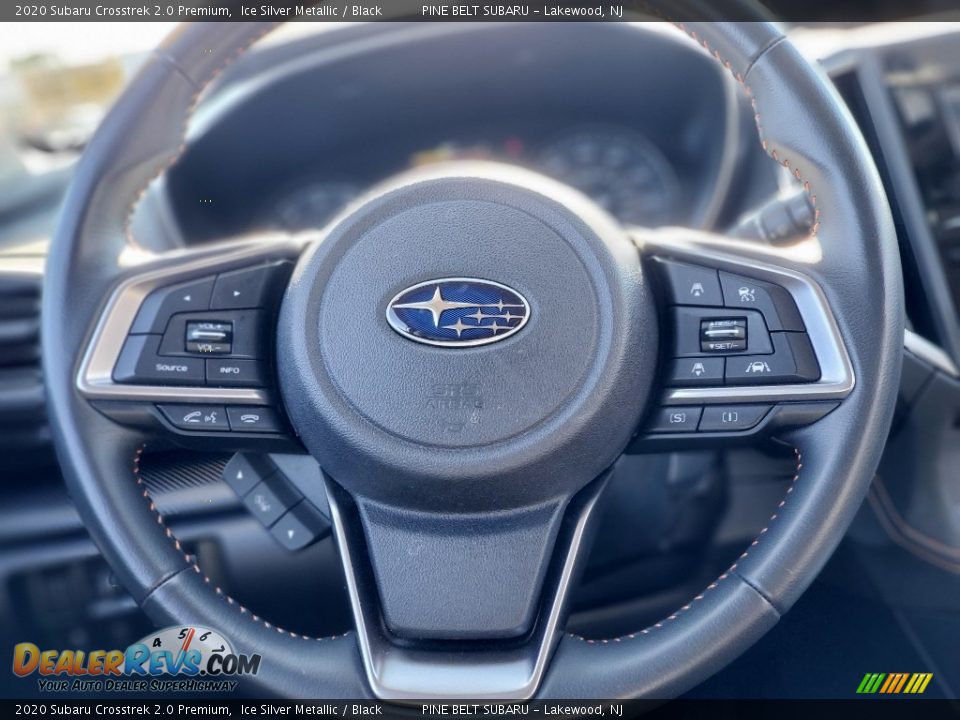Push the VOL+/VOL- volume rocker switch
Image resolution: width=960 pixels, height=720 pixels.
click(x=209, y=337)
